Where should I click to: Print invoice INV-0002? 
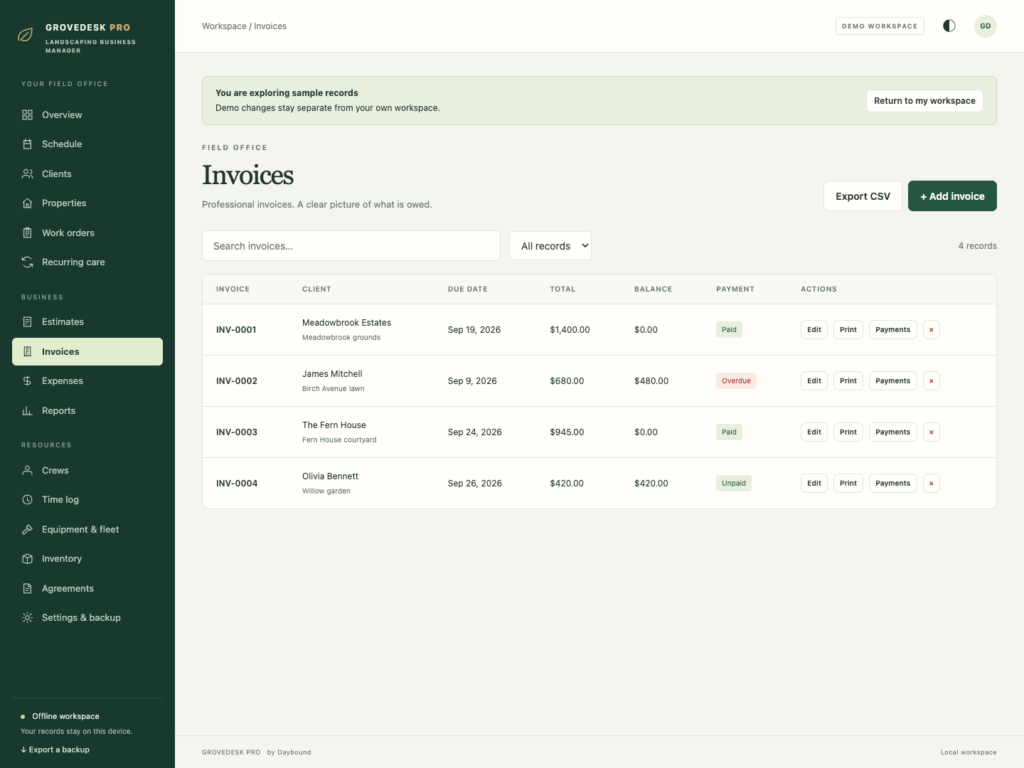click(x=848, y=381)
